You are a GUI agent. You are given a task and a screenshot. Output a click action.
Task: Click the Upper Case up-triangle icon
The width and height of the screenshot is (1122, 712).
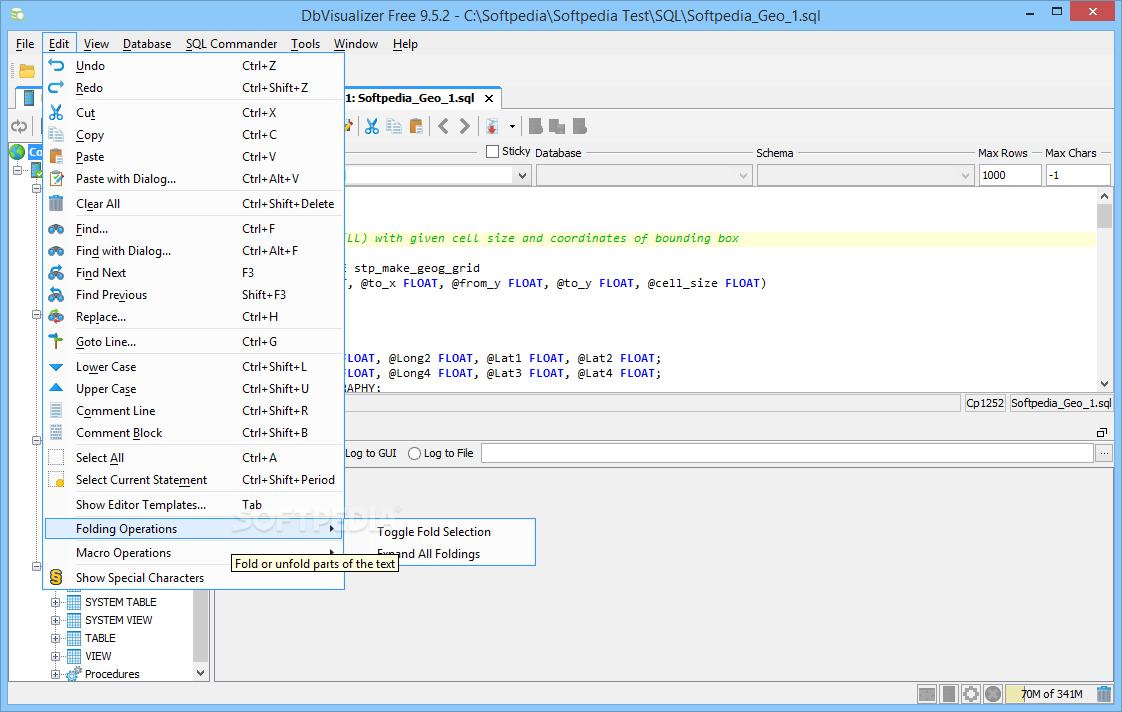pyautogui.click(x=56, y=388)
